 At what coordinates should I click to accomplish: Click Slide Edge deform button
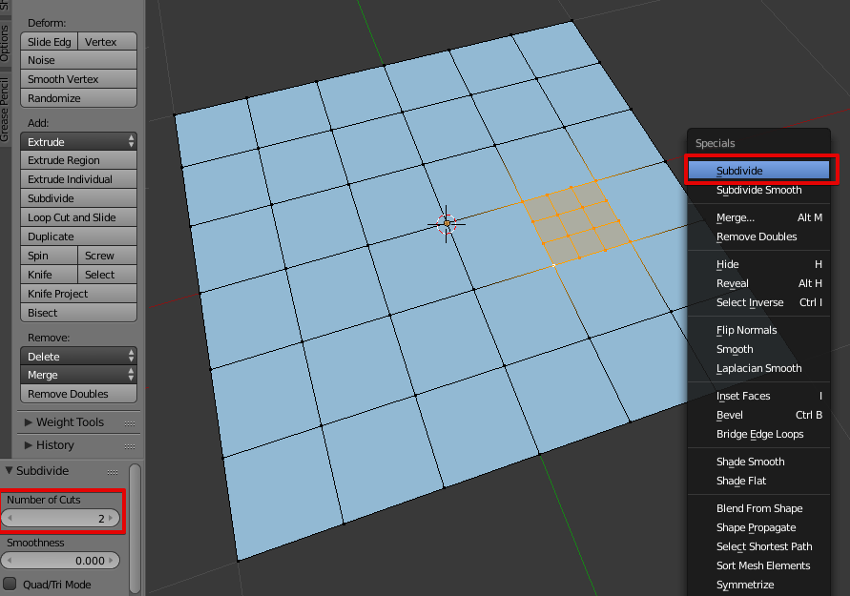pos(49,42)
